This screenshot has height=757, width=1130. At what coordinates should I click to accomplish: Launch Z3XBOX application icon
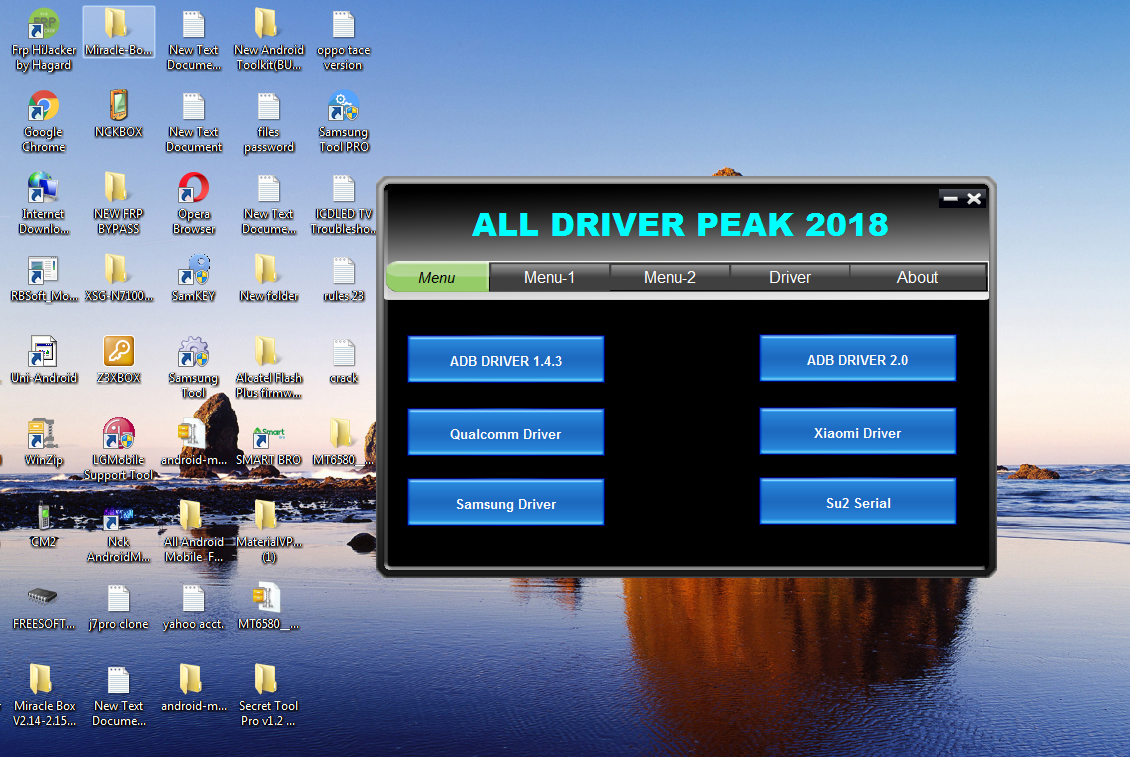tap(118, 360)
